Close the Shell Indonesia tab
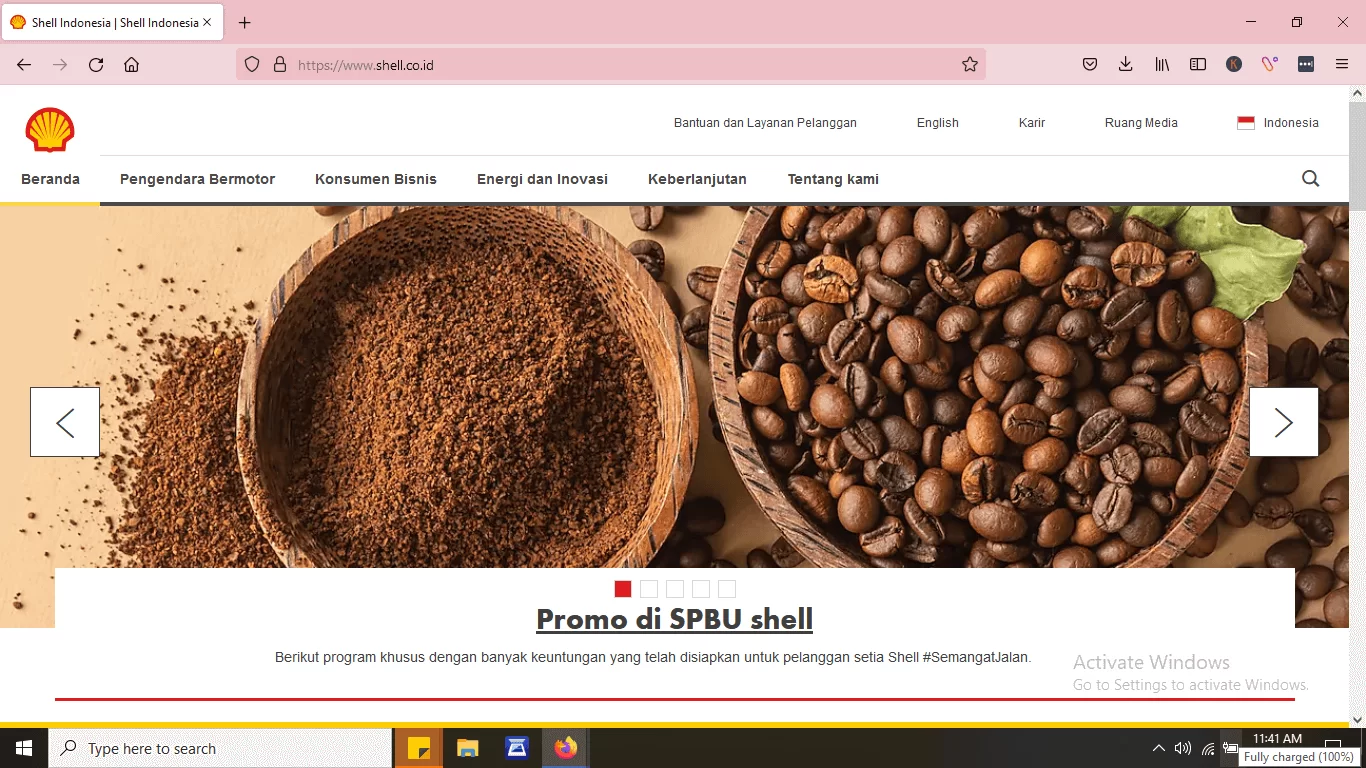 pyautogui.click(x=207, y=22)
